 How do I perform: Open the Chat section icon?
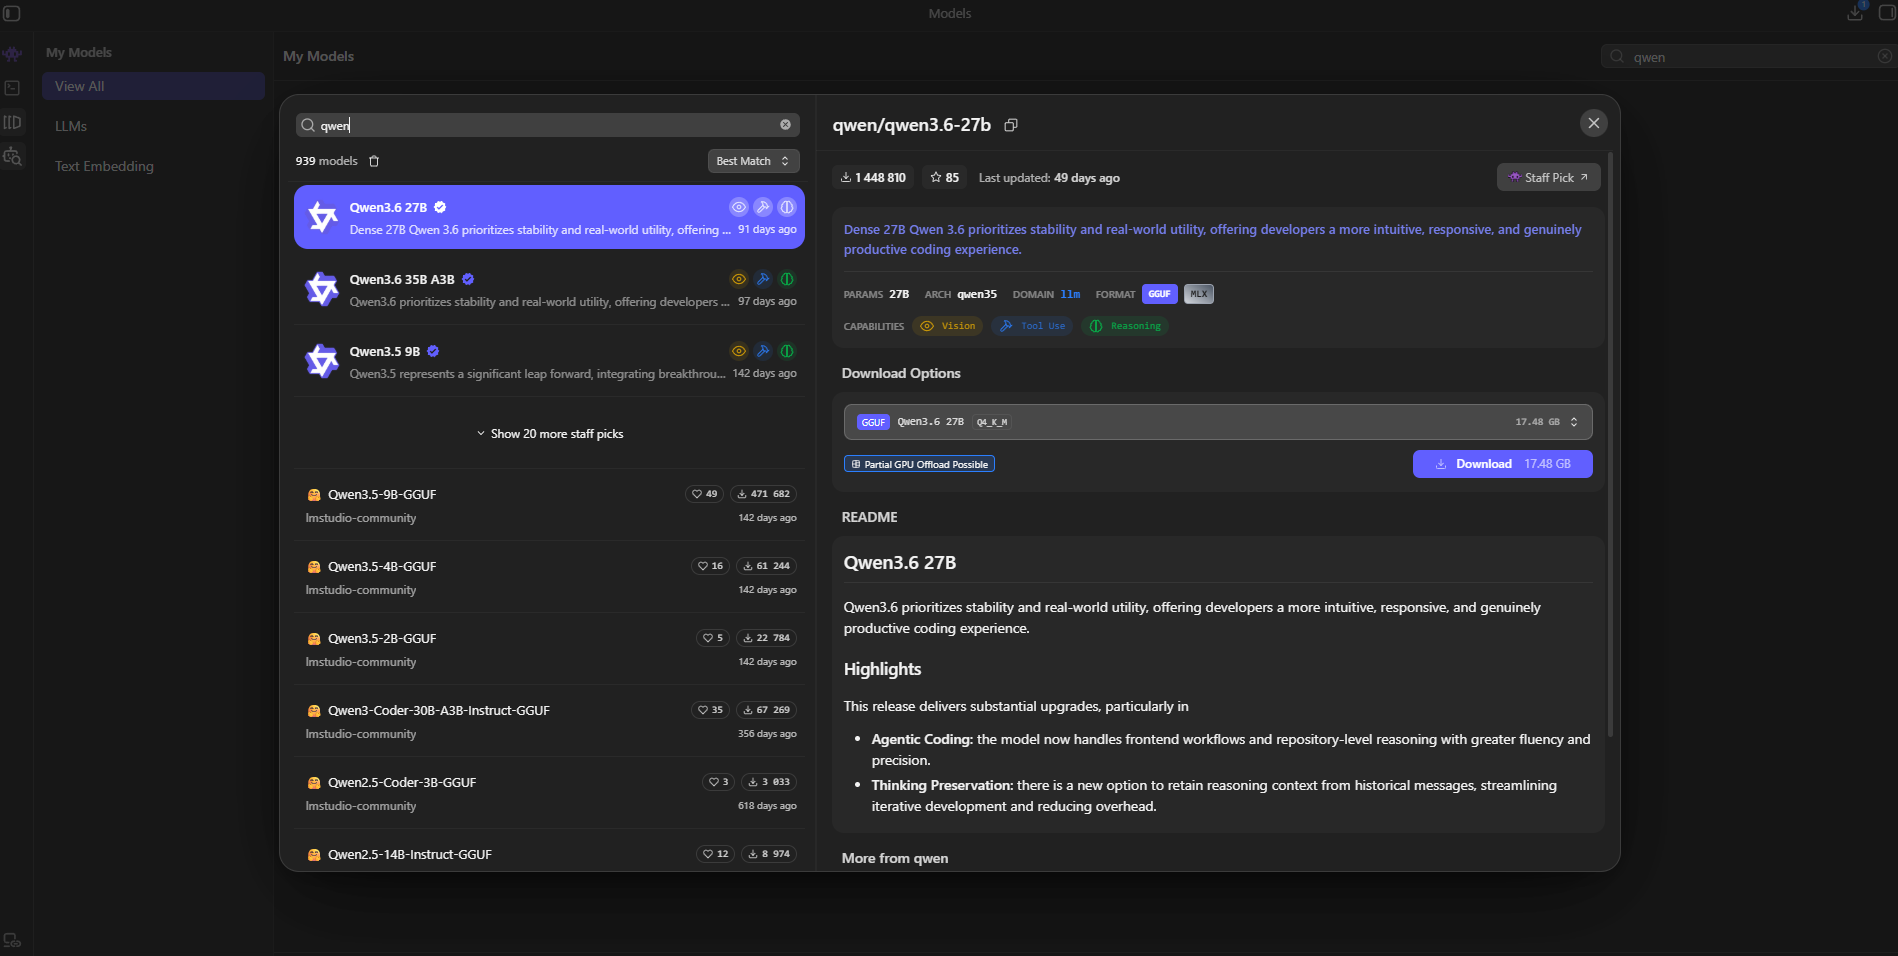tap(12, 54)
